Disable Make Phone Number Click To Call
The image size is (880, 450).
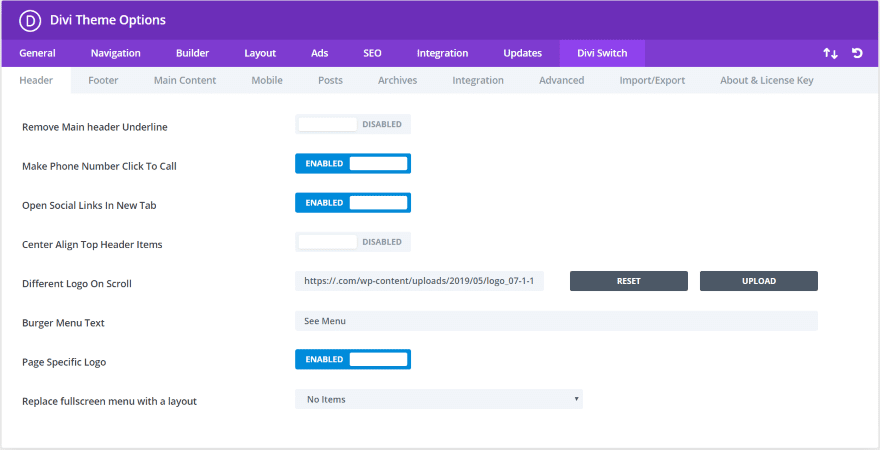[x=353, y=164]
